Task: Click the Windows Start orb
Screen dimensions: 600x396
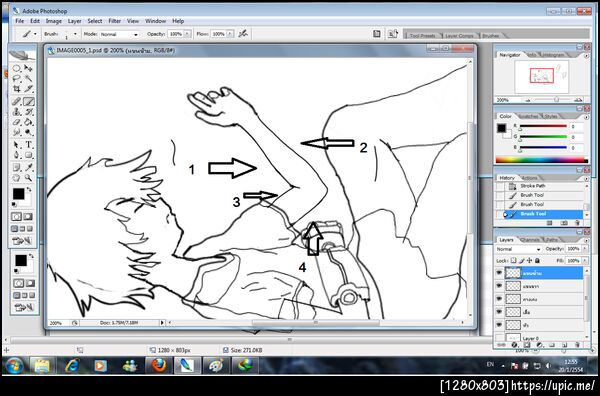Action: (x=14, y=366)
